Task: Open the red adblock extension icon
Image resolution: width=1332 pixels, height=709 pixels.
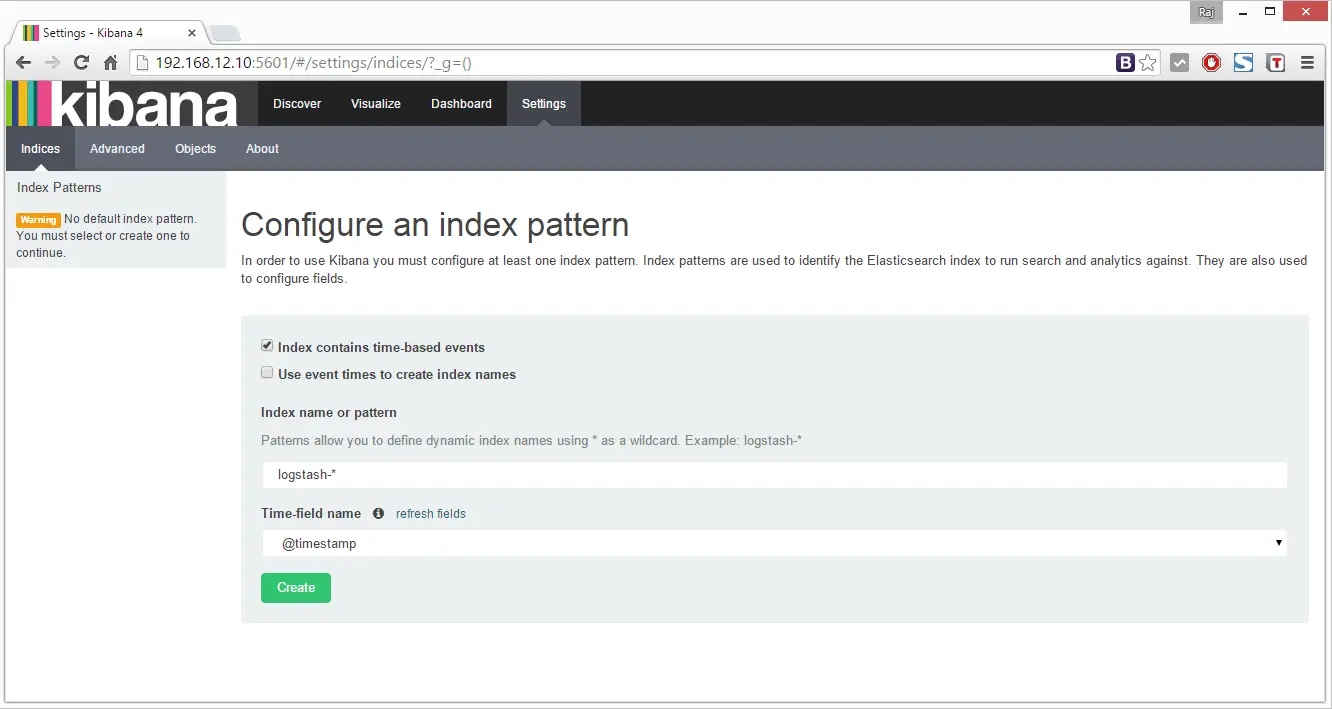Action: coord(1212,63)
